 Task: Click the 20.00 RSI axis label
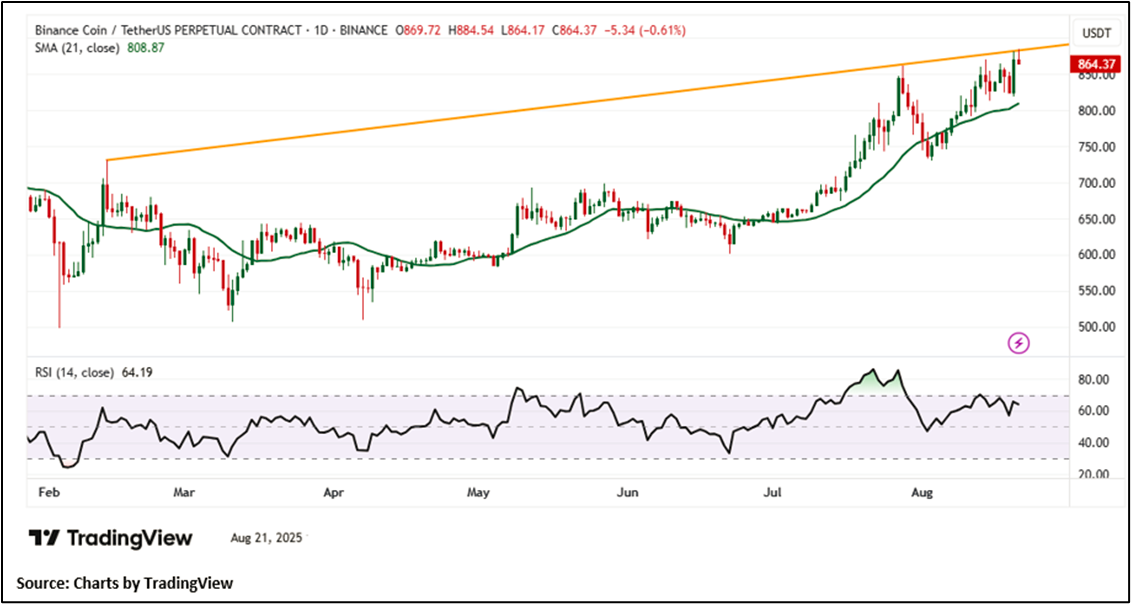pyautogui.click(x=1091, y=475)
